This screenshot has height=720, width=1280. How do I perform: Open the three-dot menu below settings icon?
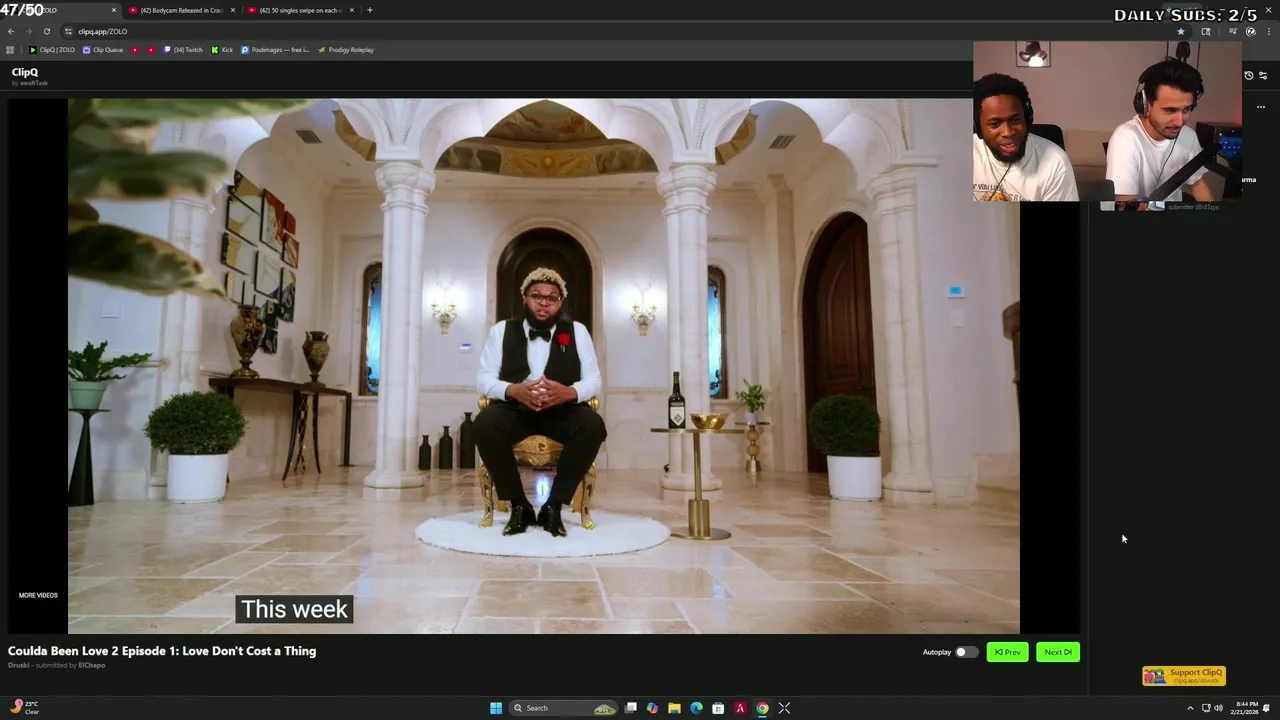click(x=1261, y=107)
